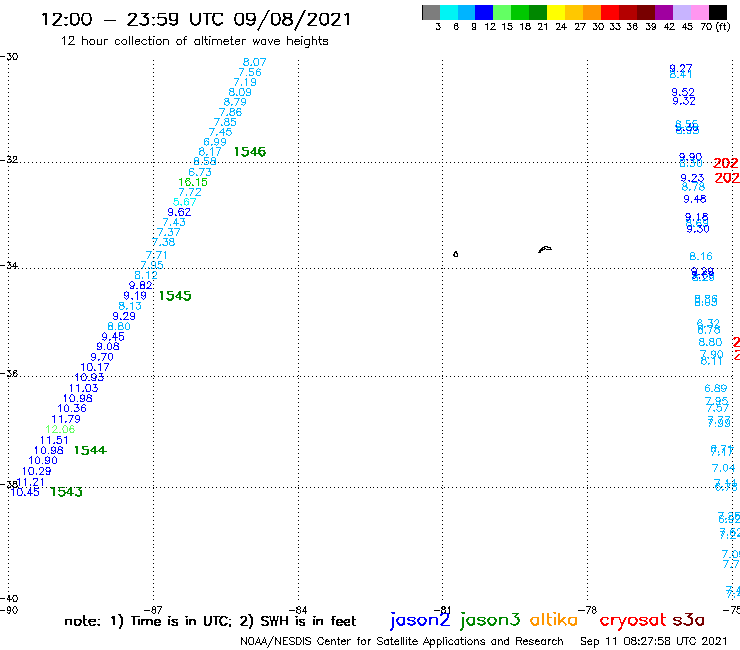This screenshot has width=740, height=650.
Task: Click the green 1543 time marker
Action: (x=66, y=492)
